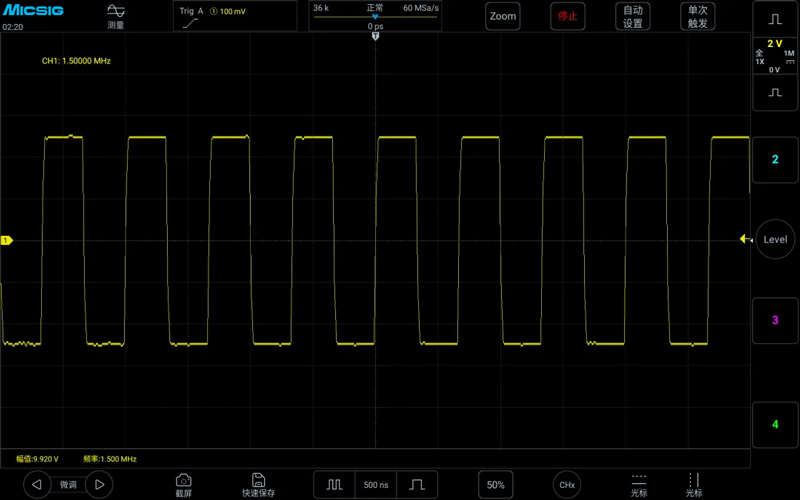800x500 pixels.
Task: Toggle channel 4 on
Action: pos(775,424)
